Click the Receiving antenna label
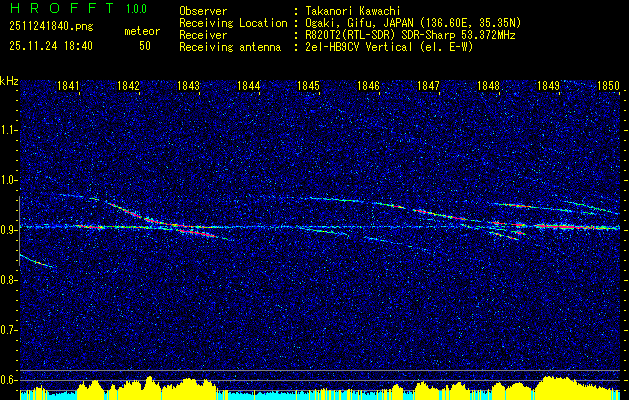 point(230,47)
